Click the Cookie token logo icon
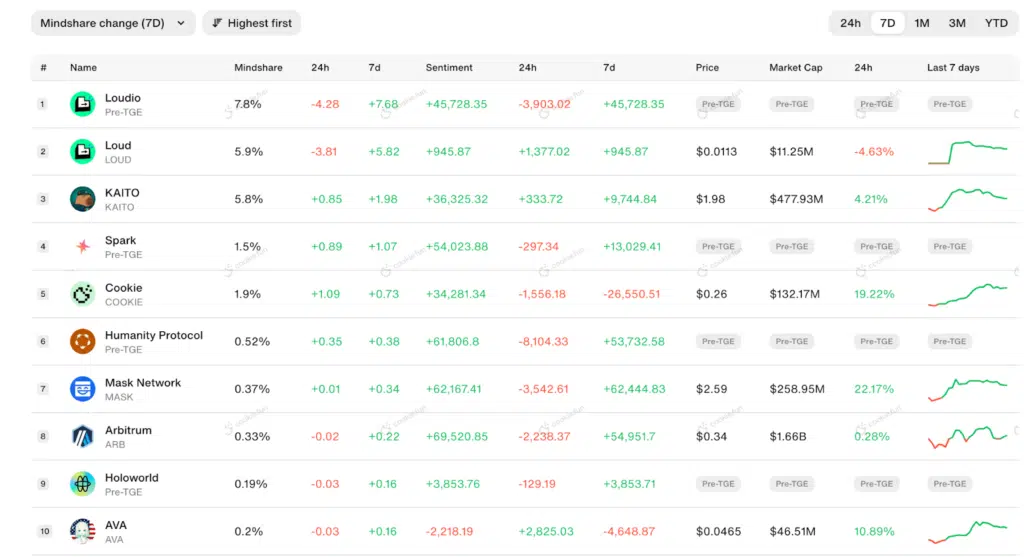 (82, 294)
